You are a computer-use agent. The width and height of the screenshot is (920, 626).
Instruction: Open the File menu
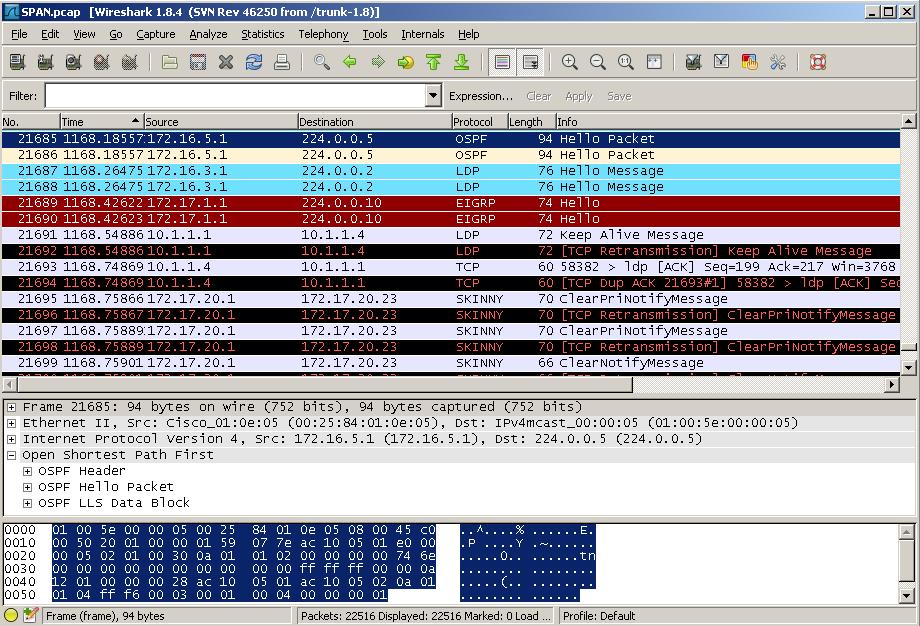point(19,34)
